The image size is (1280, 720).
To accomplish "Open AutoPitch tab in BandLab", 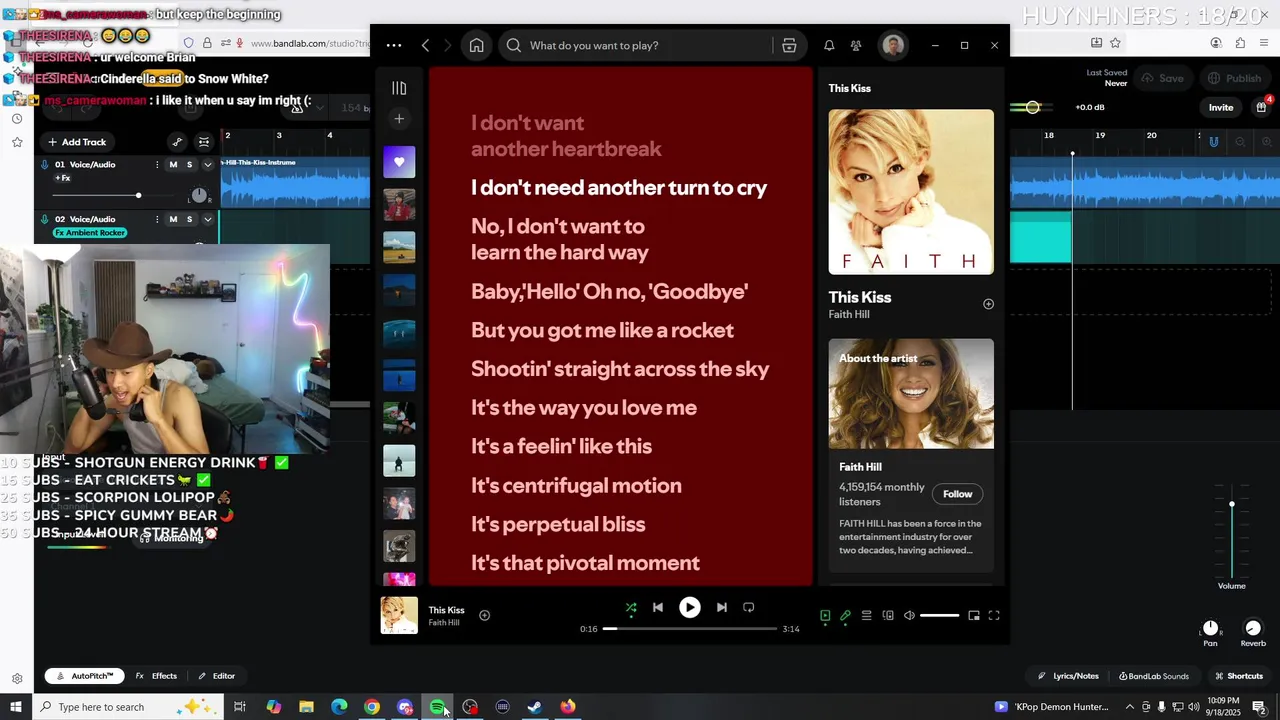I will (x=85, y=676).
